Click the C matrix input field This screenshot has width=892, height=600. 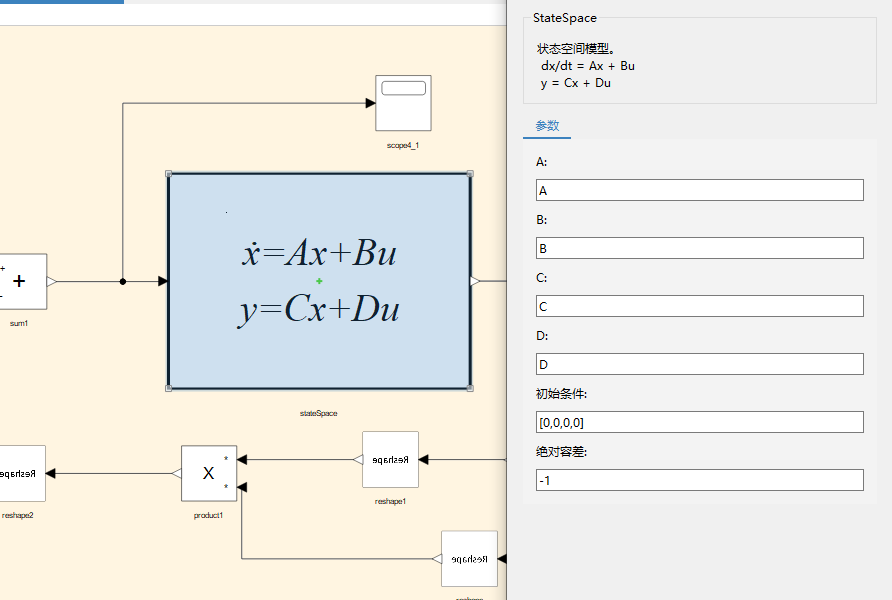700,306
